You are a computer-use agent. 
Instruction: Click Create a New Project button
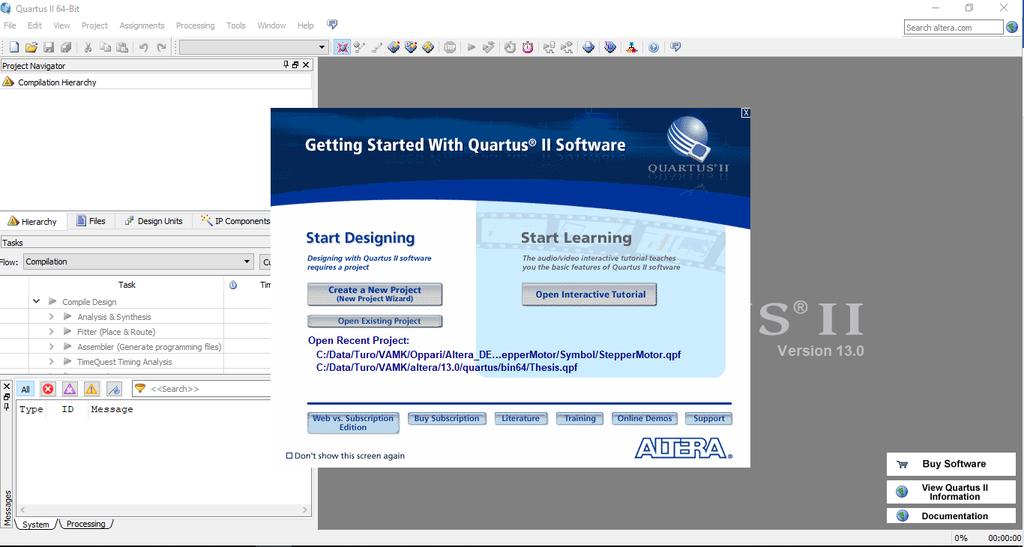(375, 294)
